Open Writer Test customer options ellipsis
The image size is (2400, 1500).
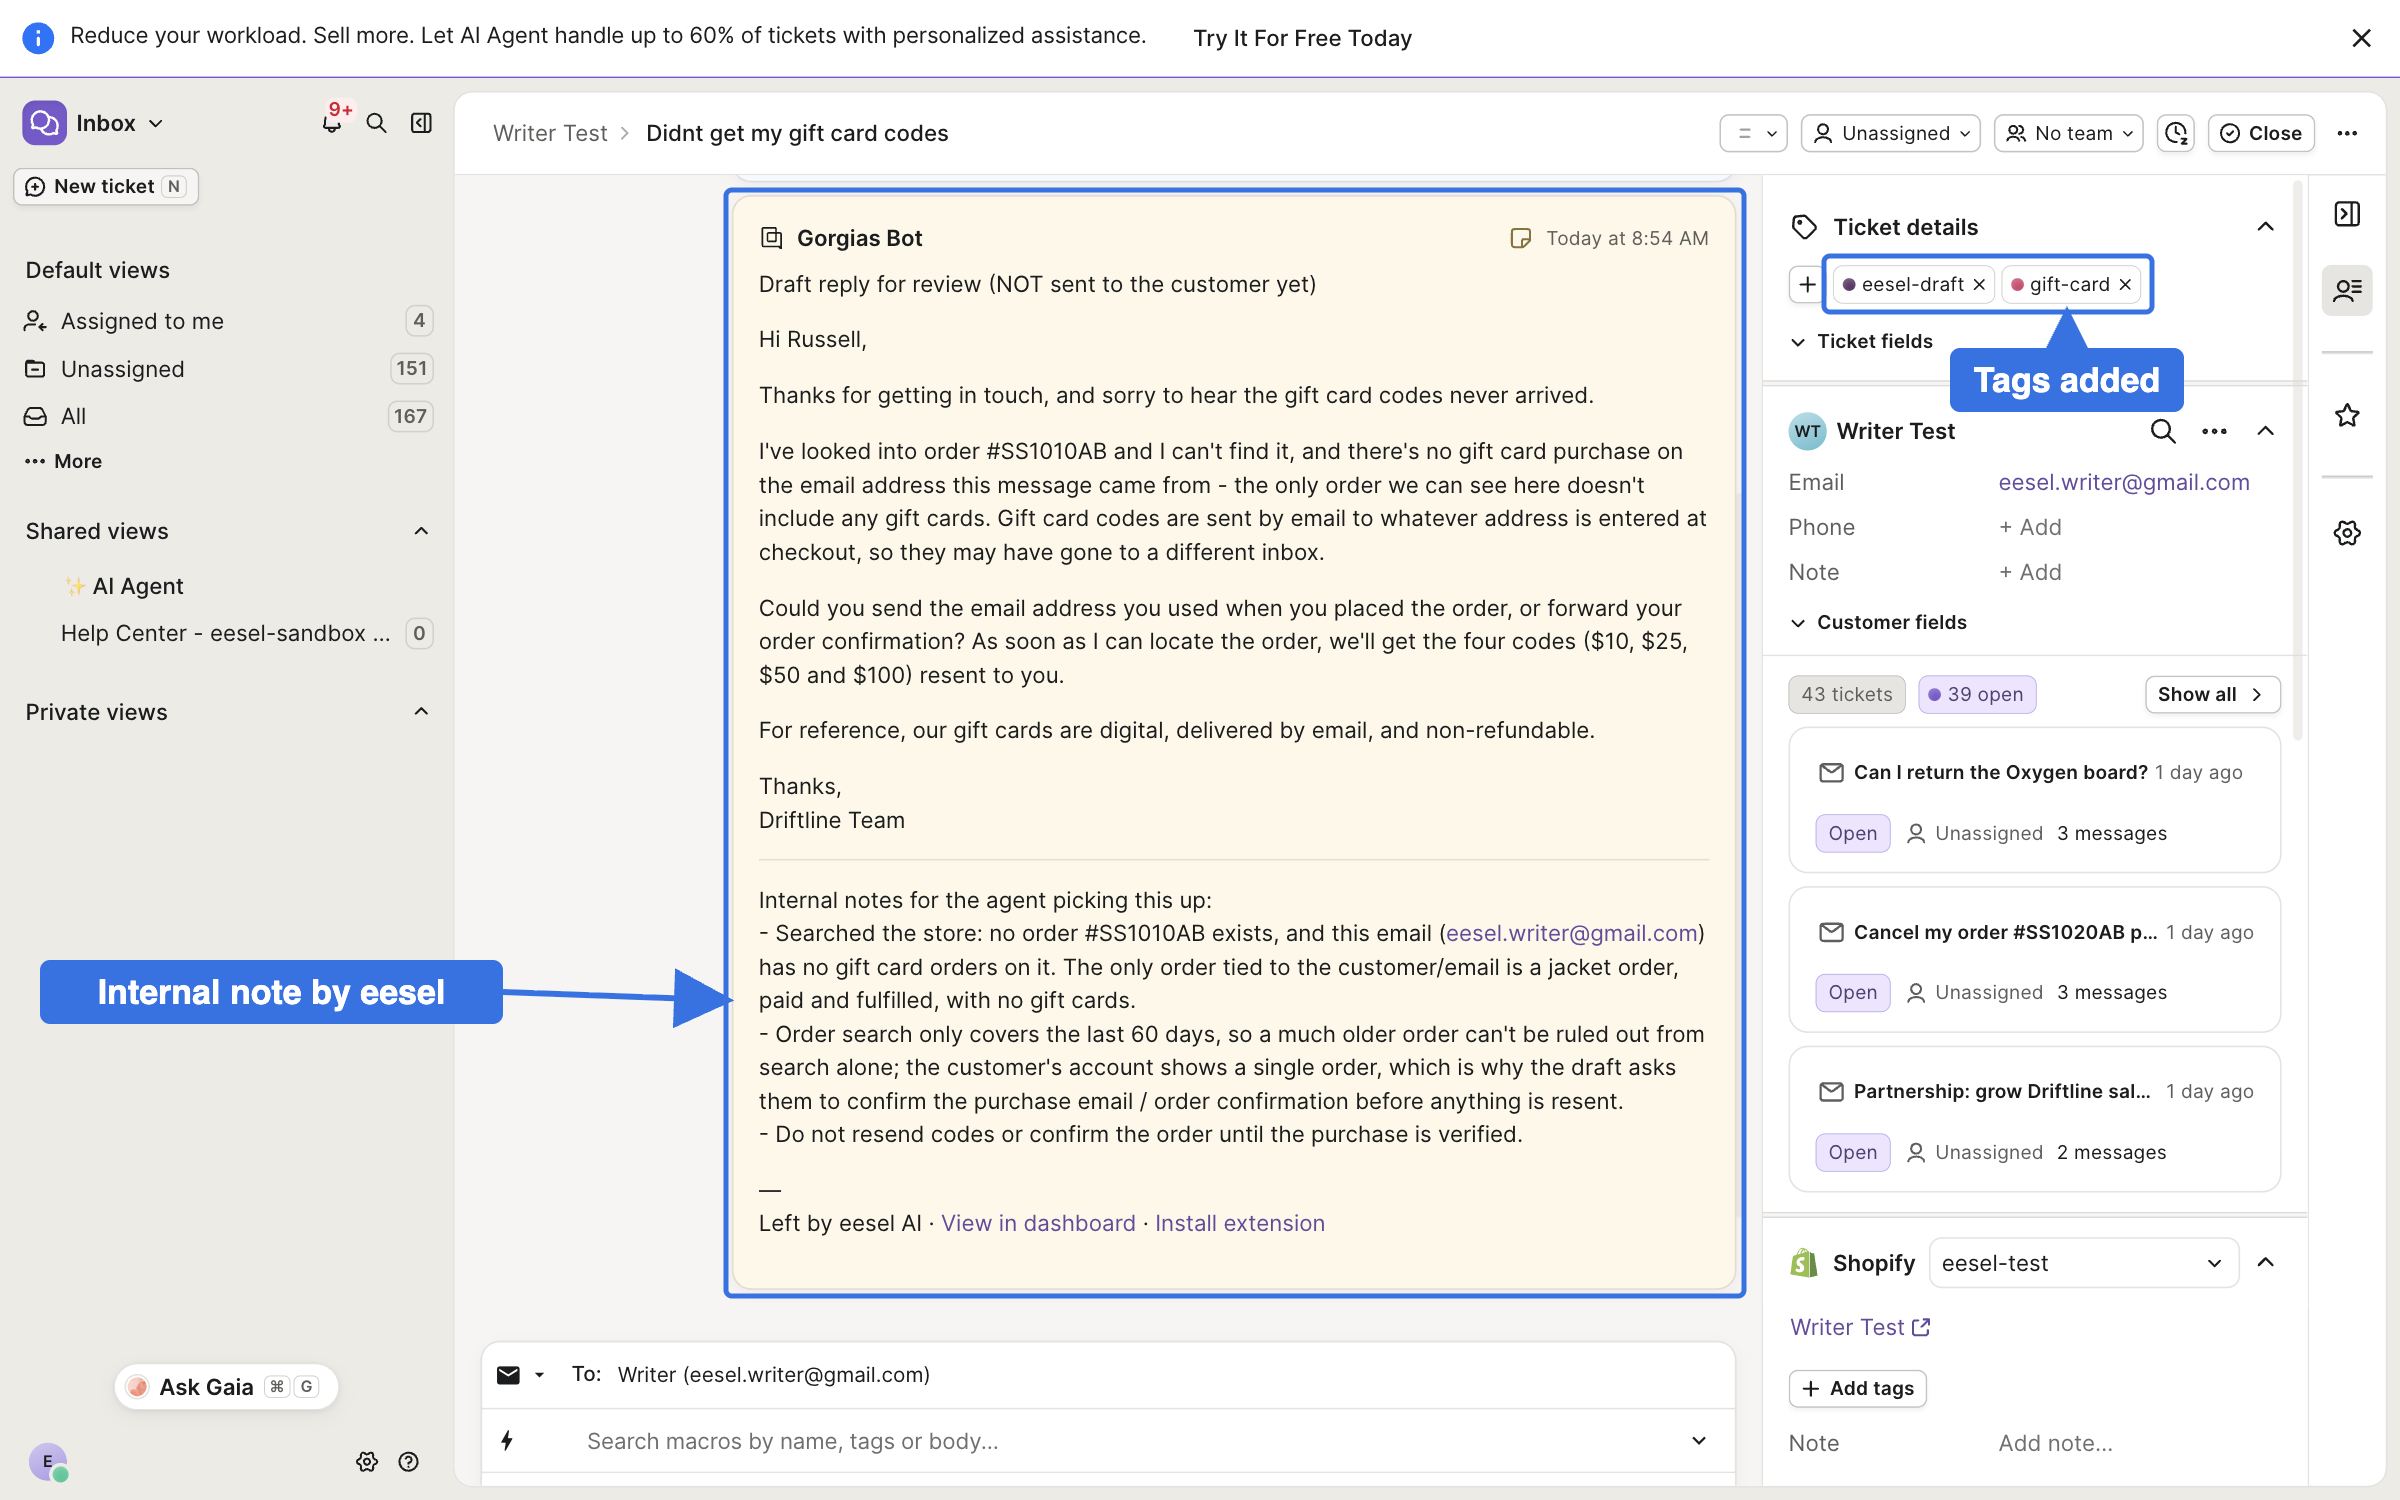[x=2214, y=431]
